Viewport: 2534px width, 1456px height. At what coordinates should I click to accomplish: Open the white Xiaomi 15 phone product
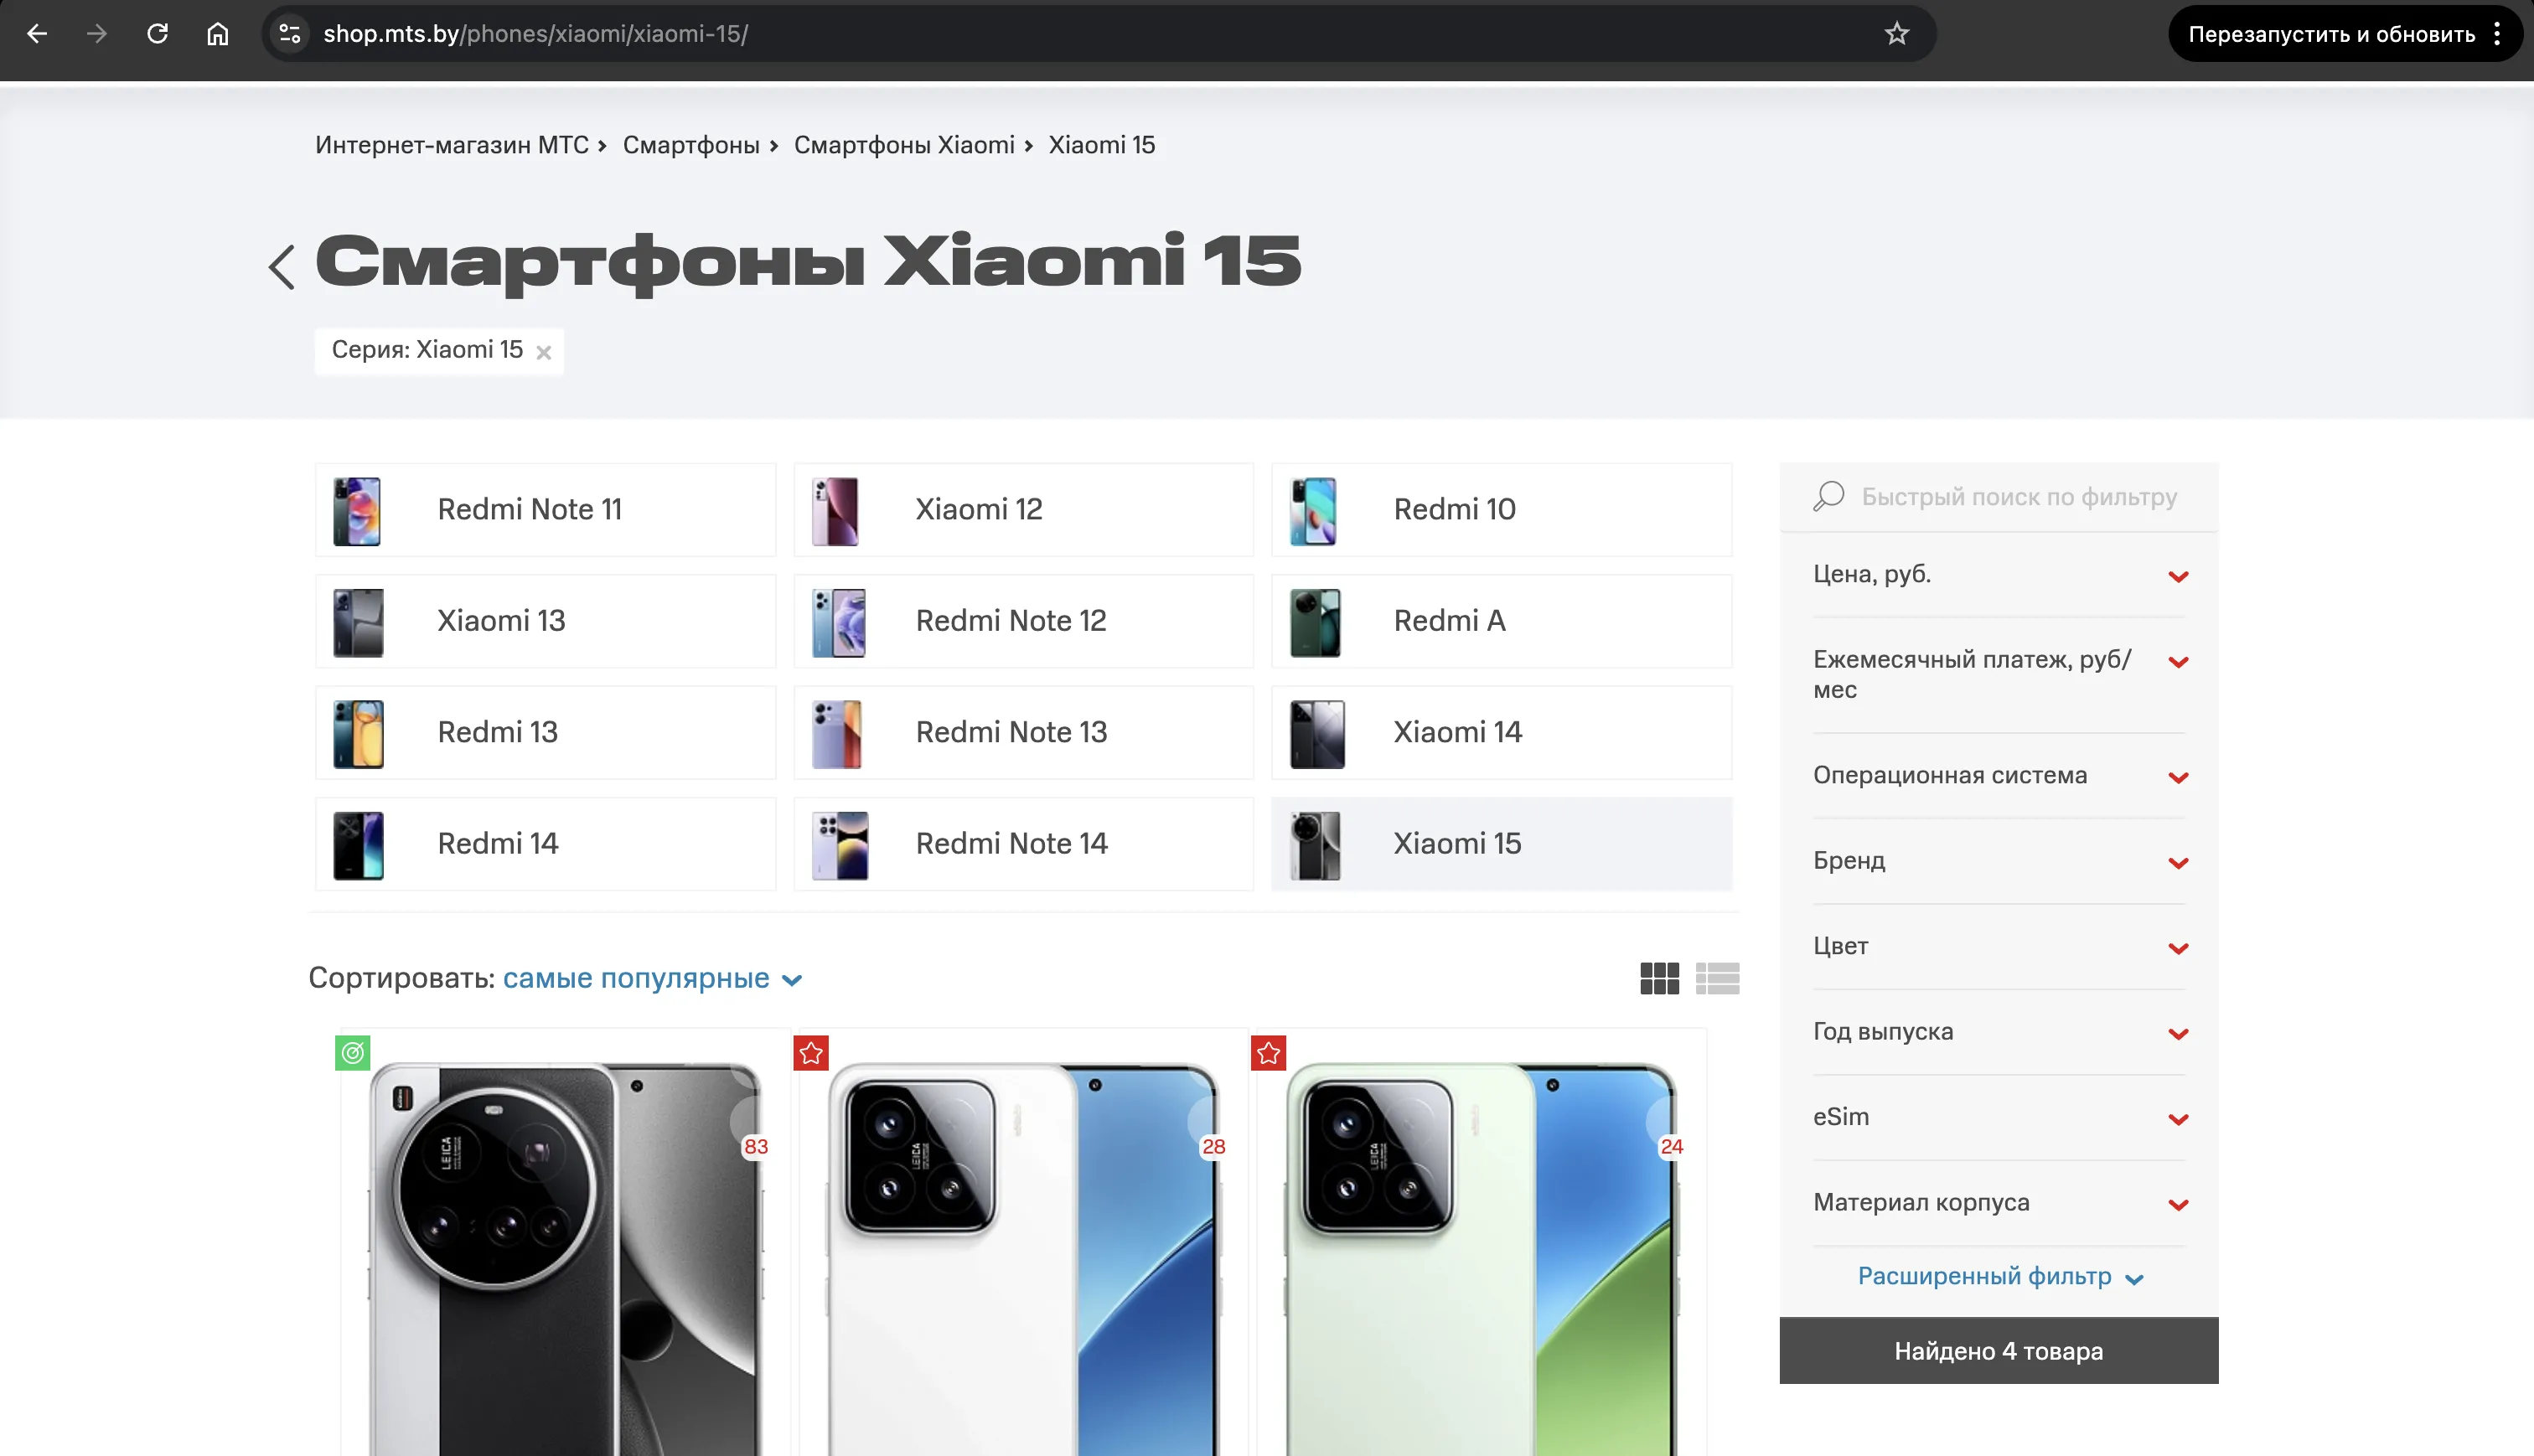[1022, 1258]
